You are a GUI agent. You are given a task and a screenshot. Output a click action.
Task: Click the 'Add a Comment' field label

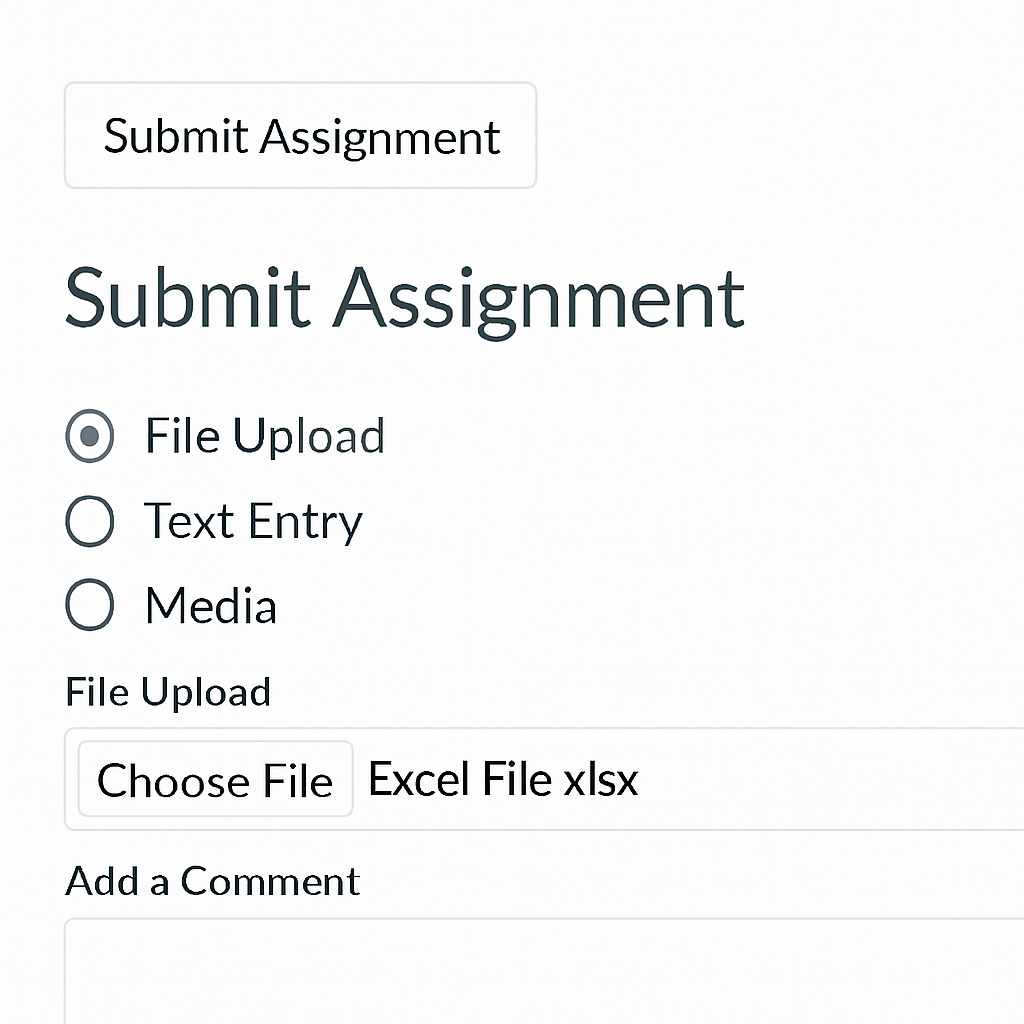212,881
